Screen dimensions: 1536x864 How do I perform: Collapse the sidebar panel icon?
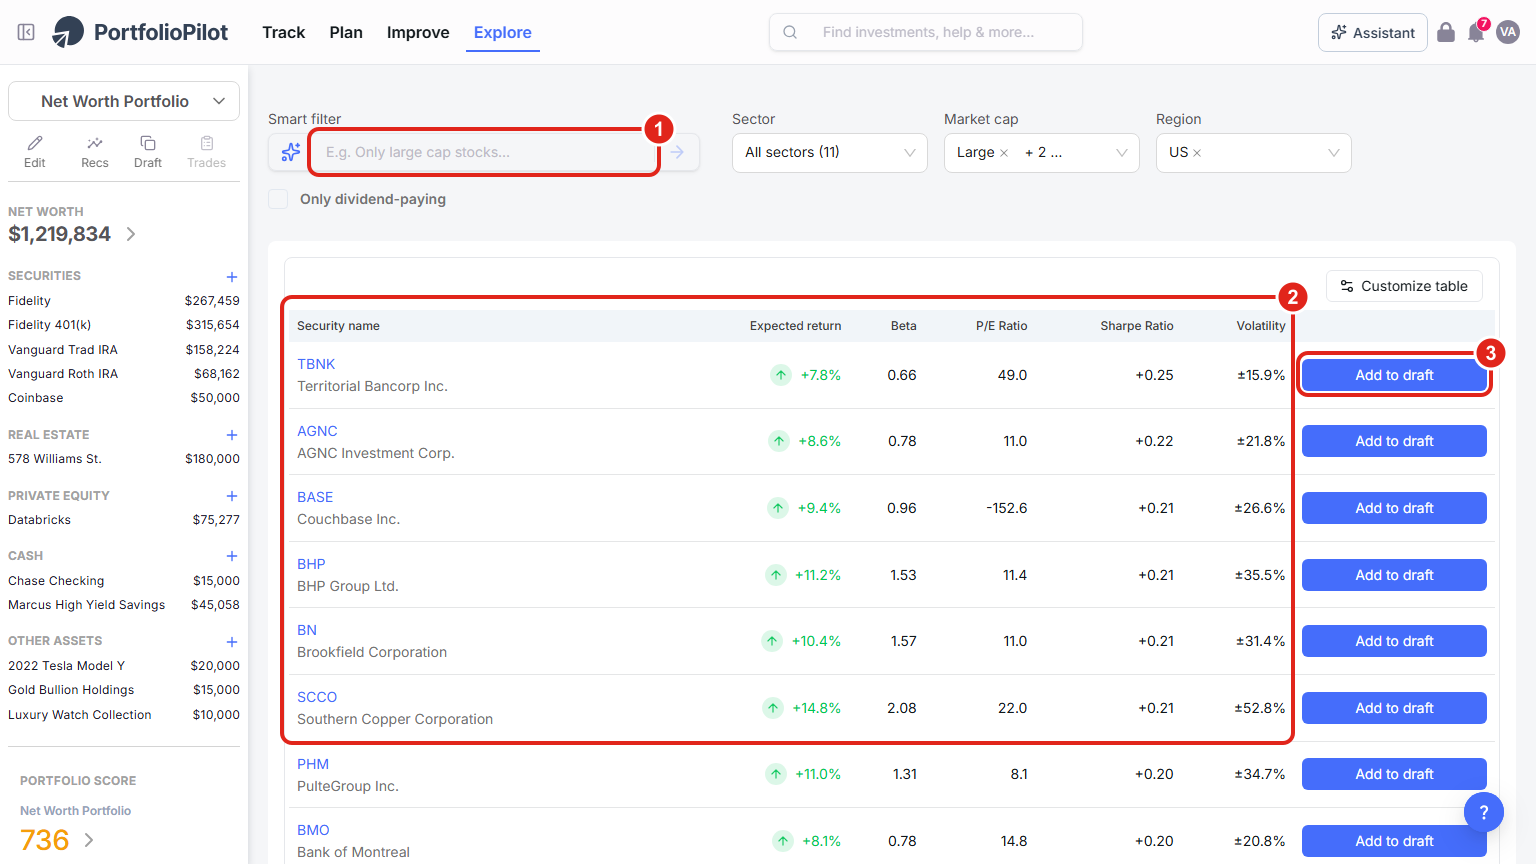27,32
